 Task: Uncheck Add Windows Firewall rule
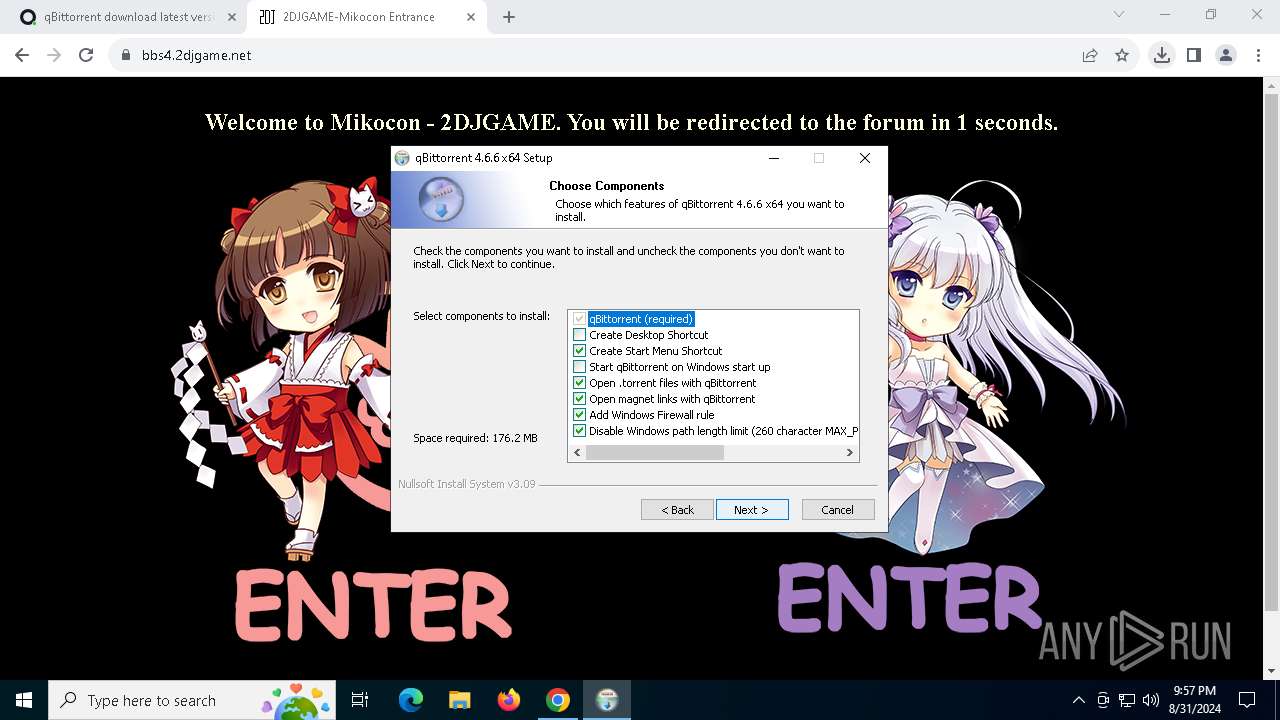coord(579,415)
